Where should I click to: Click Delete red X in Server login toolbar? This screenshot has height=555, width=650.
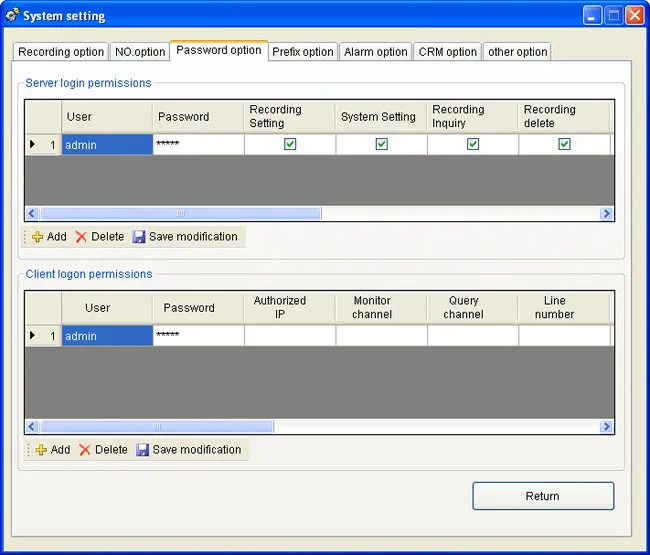point(81,237)
